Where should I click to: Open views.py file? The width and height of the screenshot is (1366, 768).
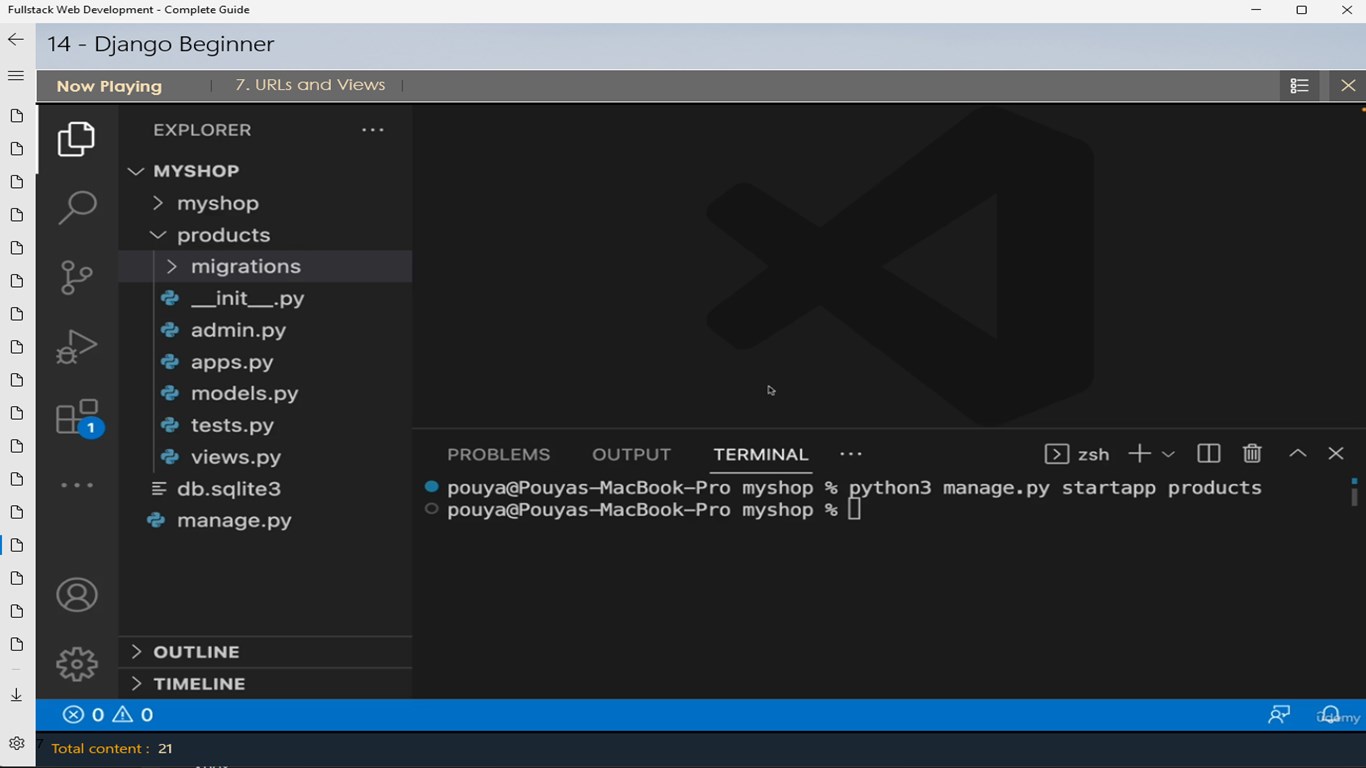pos(236,457)
